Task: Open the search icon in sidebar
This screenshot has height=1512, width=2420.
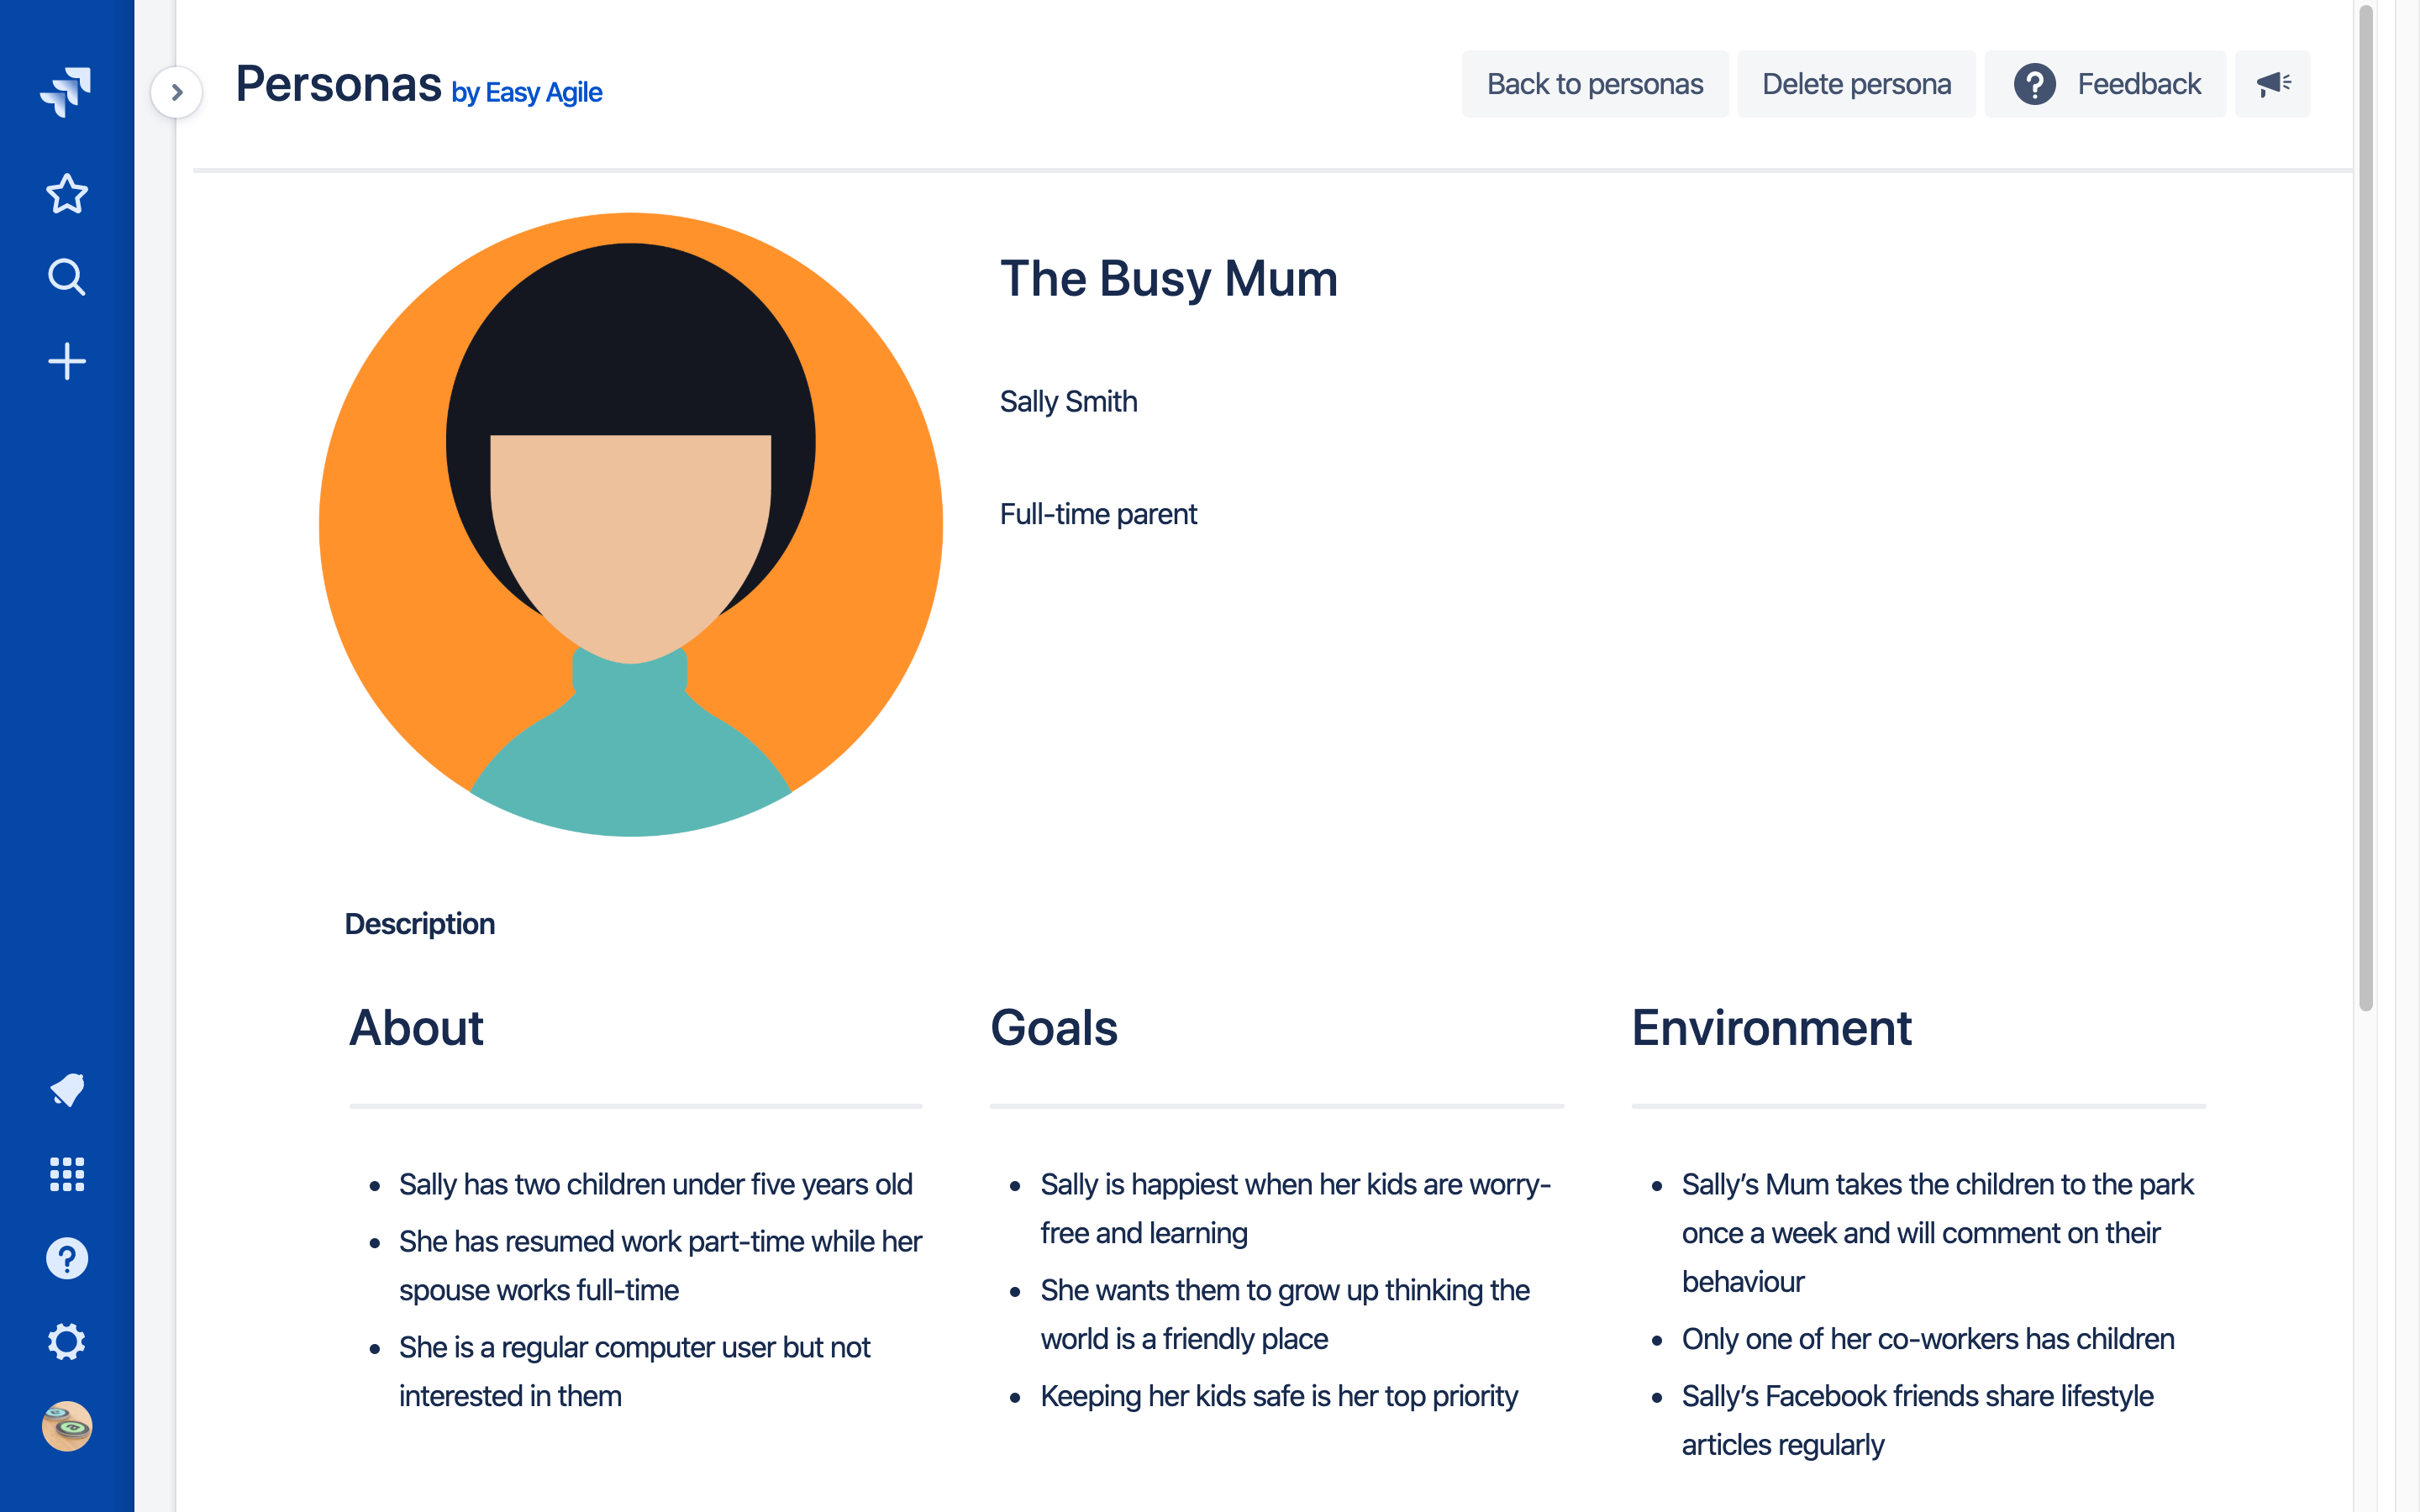Action: 66,279
